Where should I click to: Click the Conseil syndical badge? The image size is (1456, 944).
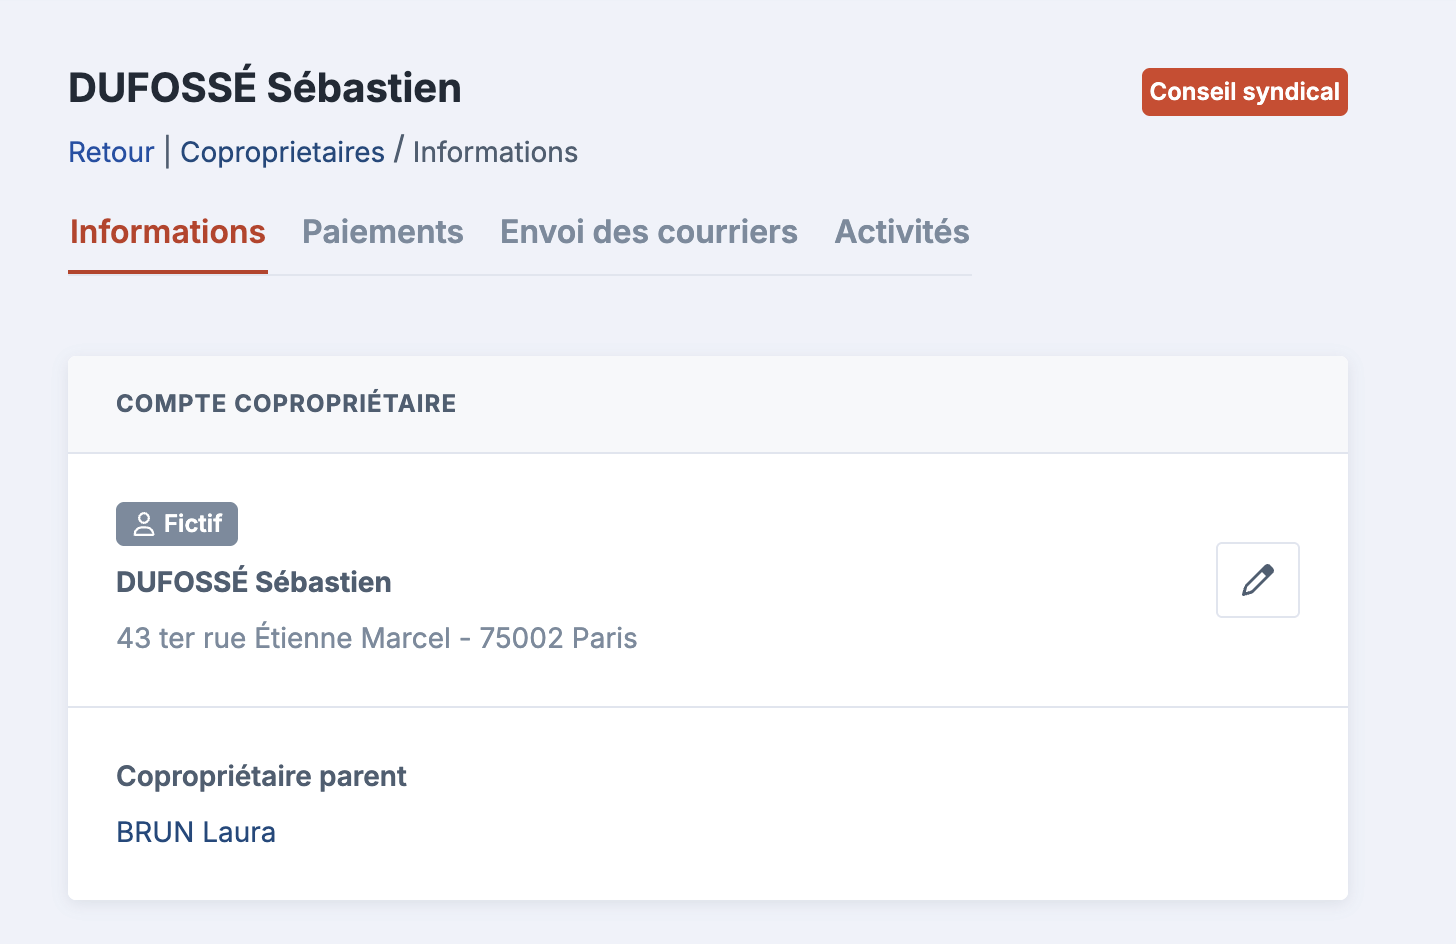pyautogui.click(x=1244, y=92)
